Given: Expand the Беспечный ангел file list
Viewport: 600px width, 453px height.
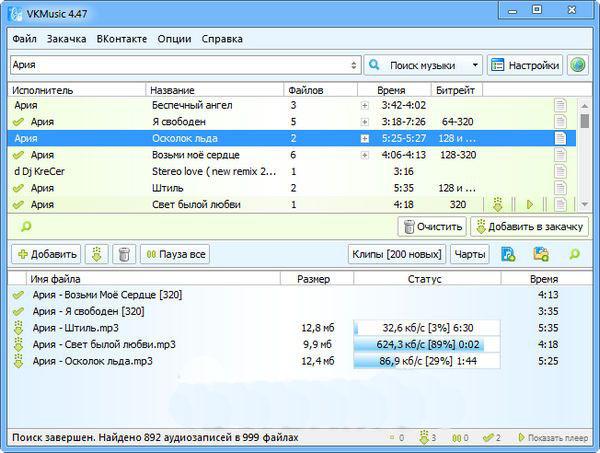Looking at the screenshot, I should (x=365, y=106).
